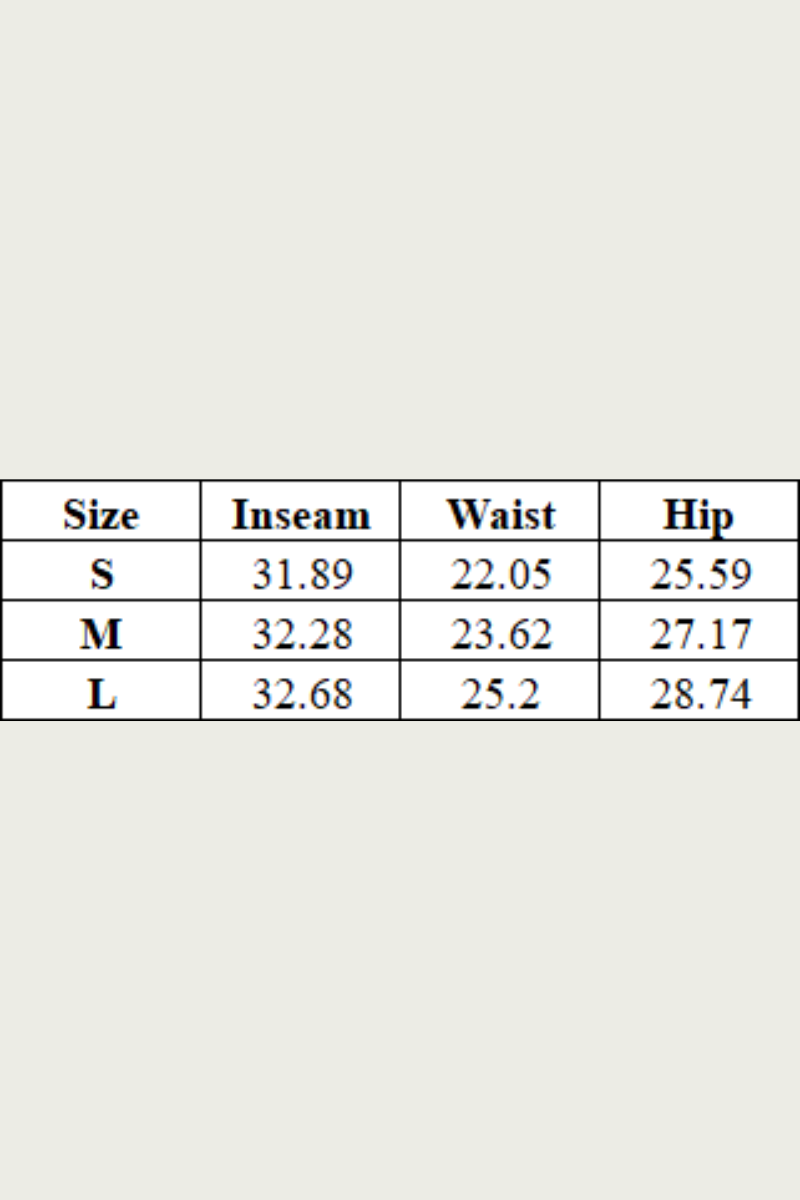Click the Size column header
The width and height of the screenshot is (800, 1200).
tap(101, 514)
